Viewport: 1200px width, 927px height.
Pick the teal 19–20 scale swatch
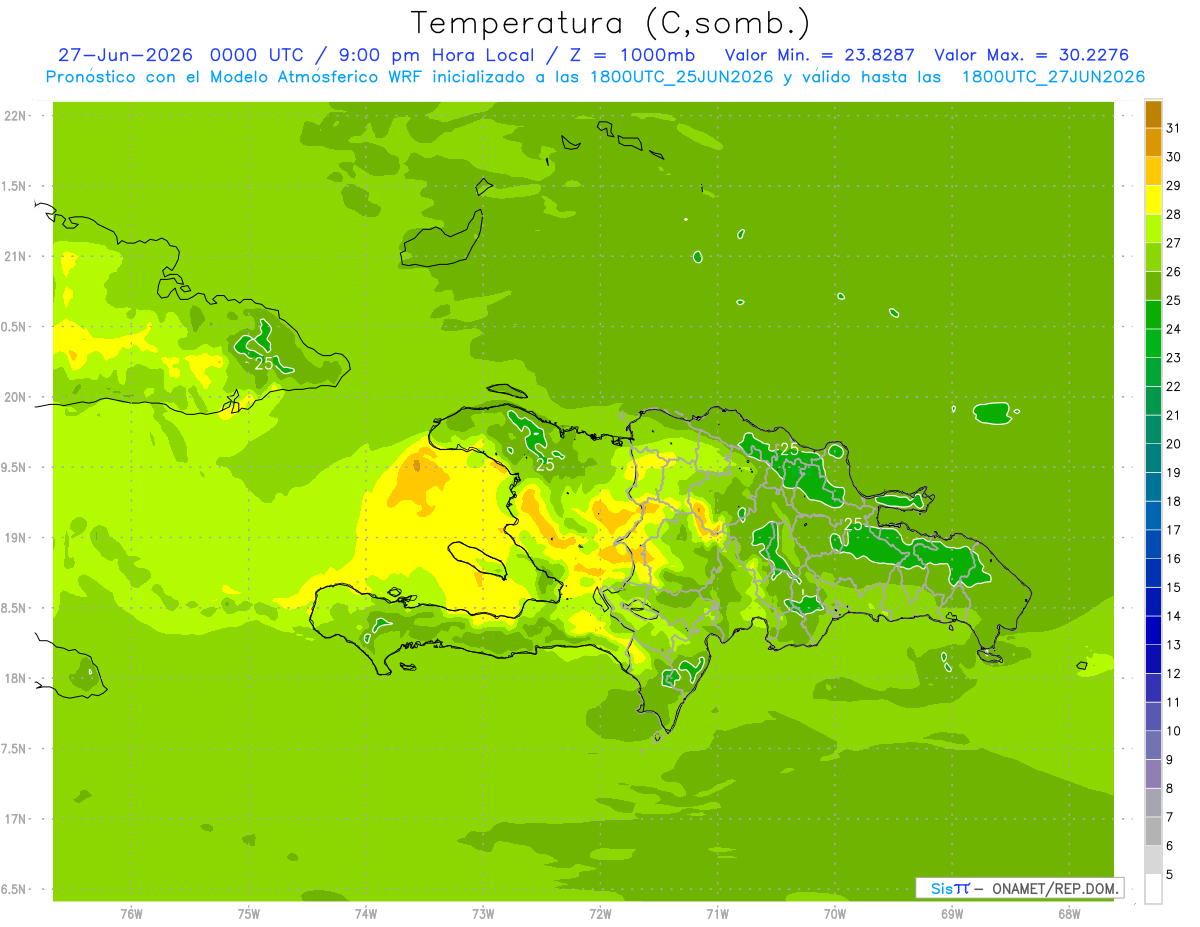[1153, 458]
